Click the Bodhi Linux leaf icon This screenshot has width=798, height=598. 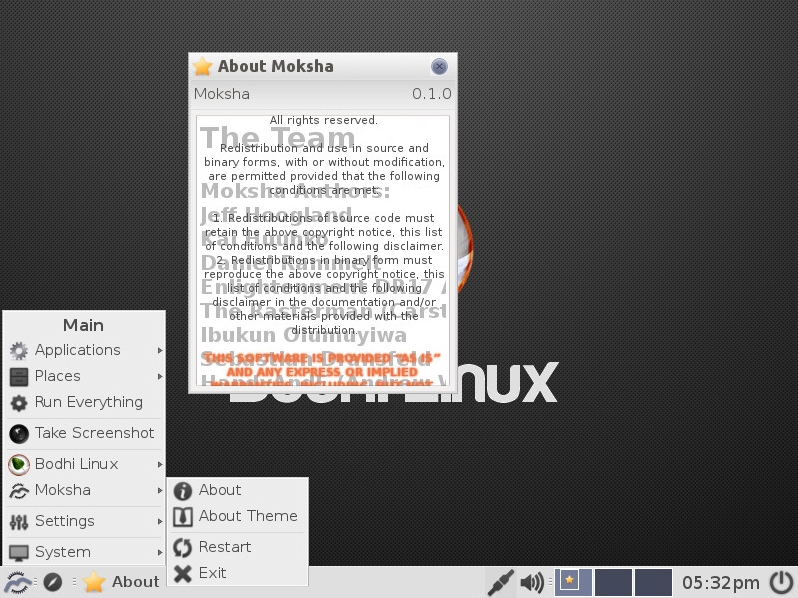19,465
